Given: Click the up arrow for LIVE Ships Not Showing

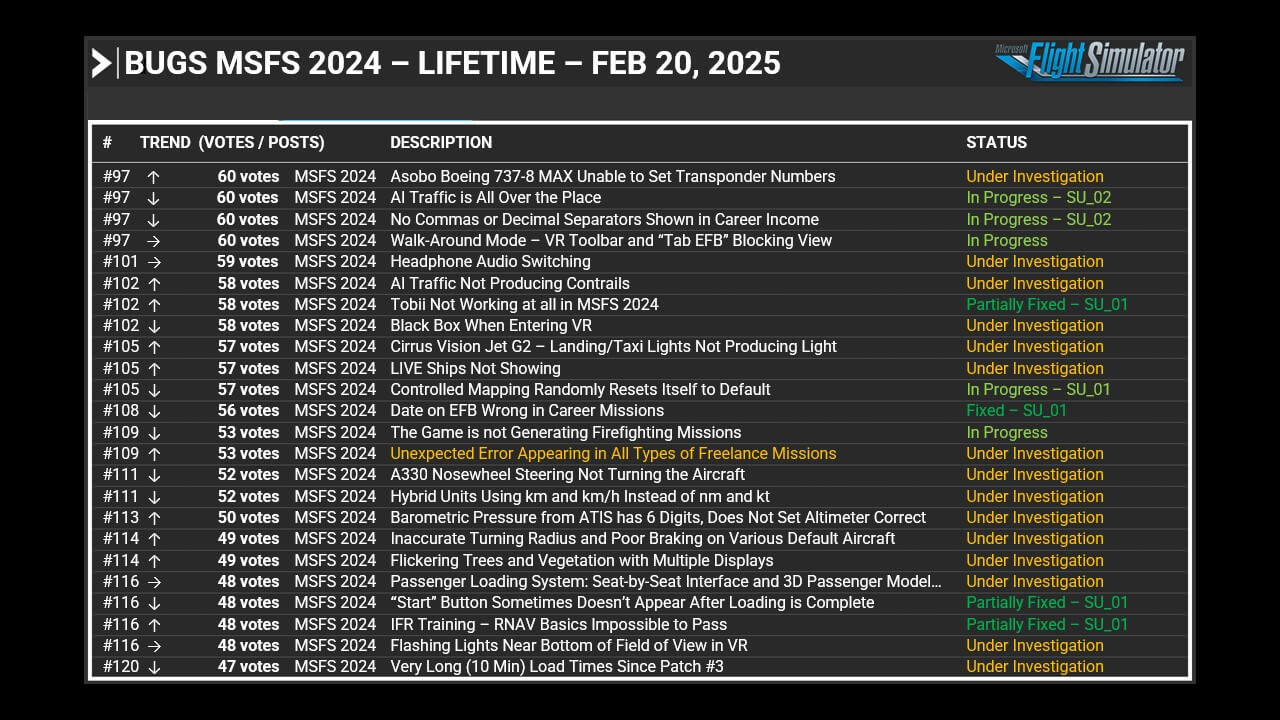Looking at the screenshot, I should click(x=153, y=369).
